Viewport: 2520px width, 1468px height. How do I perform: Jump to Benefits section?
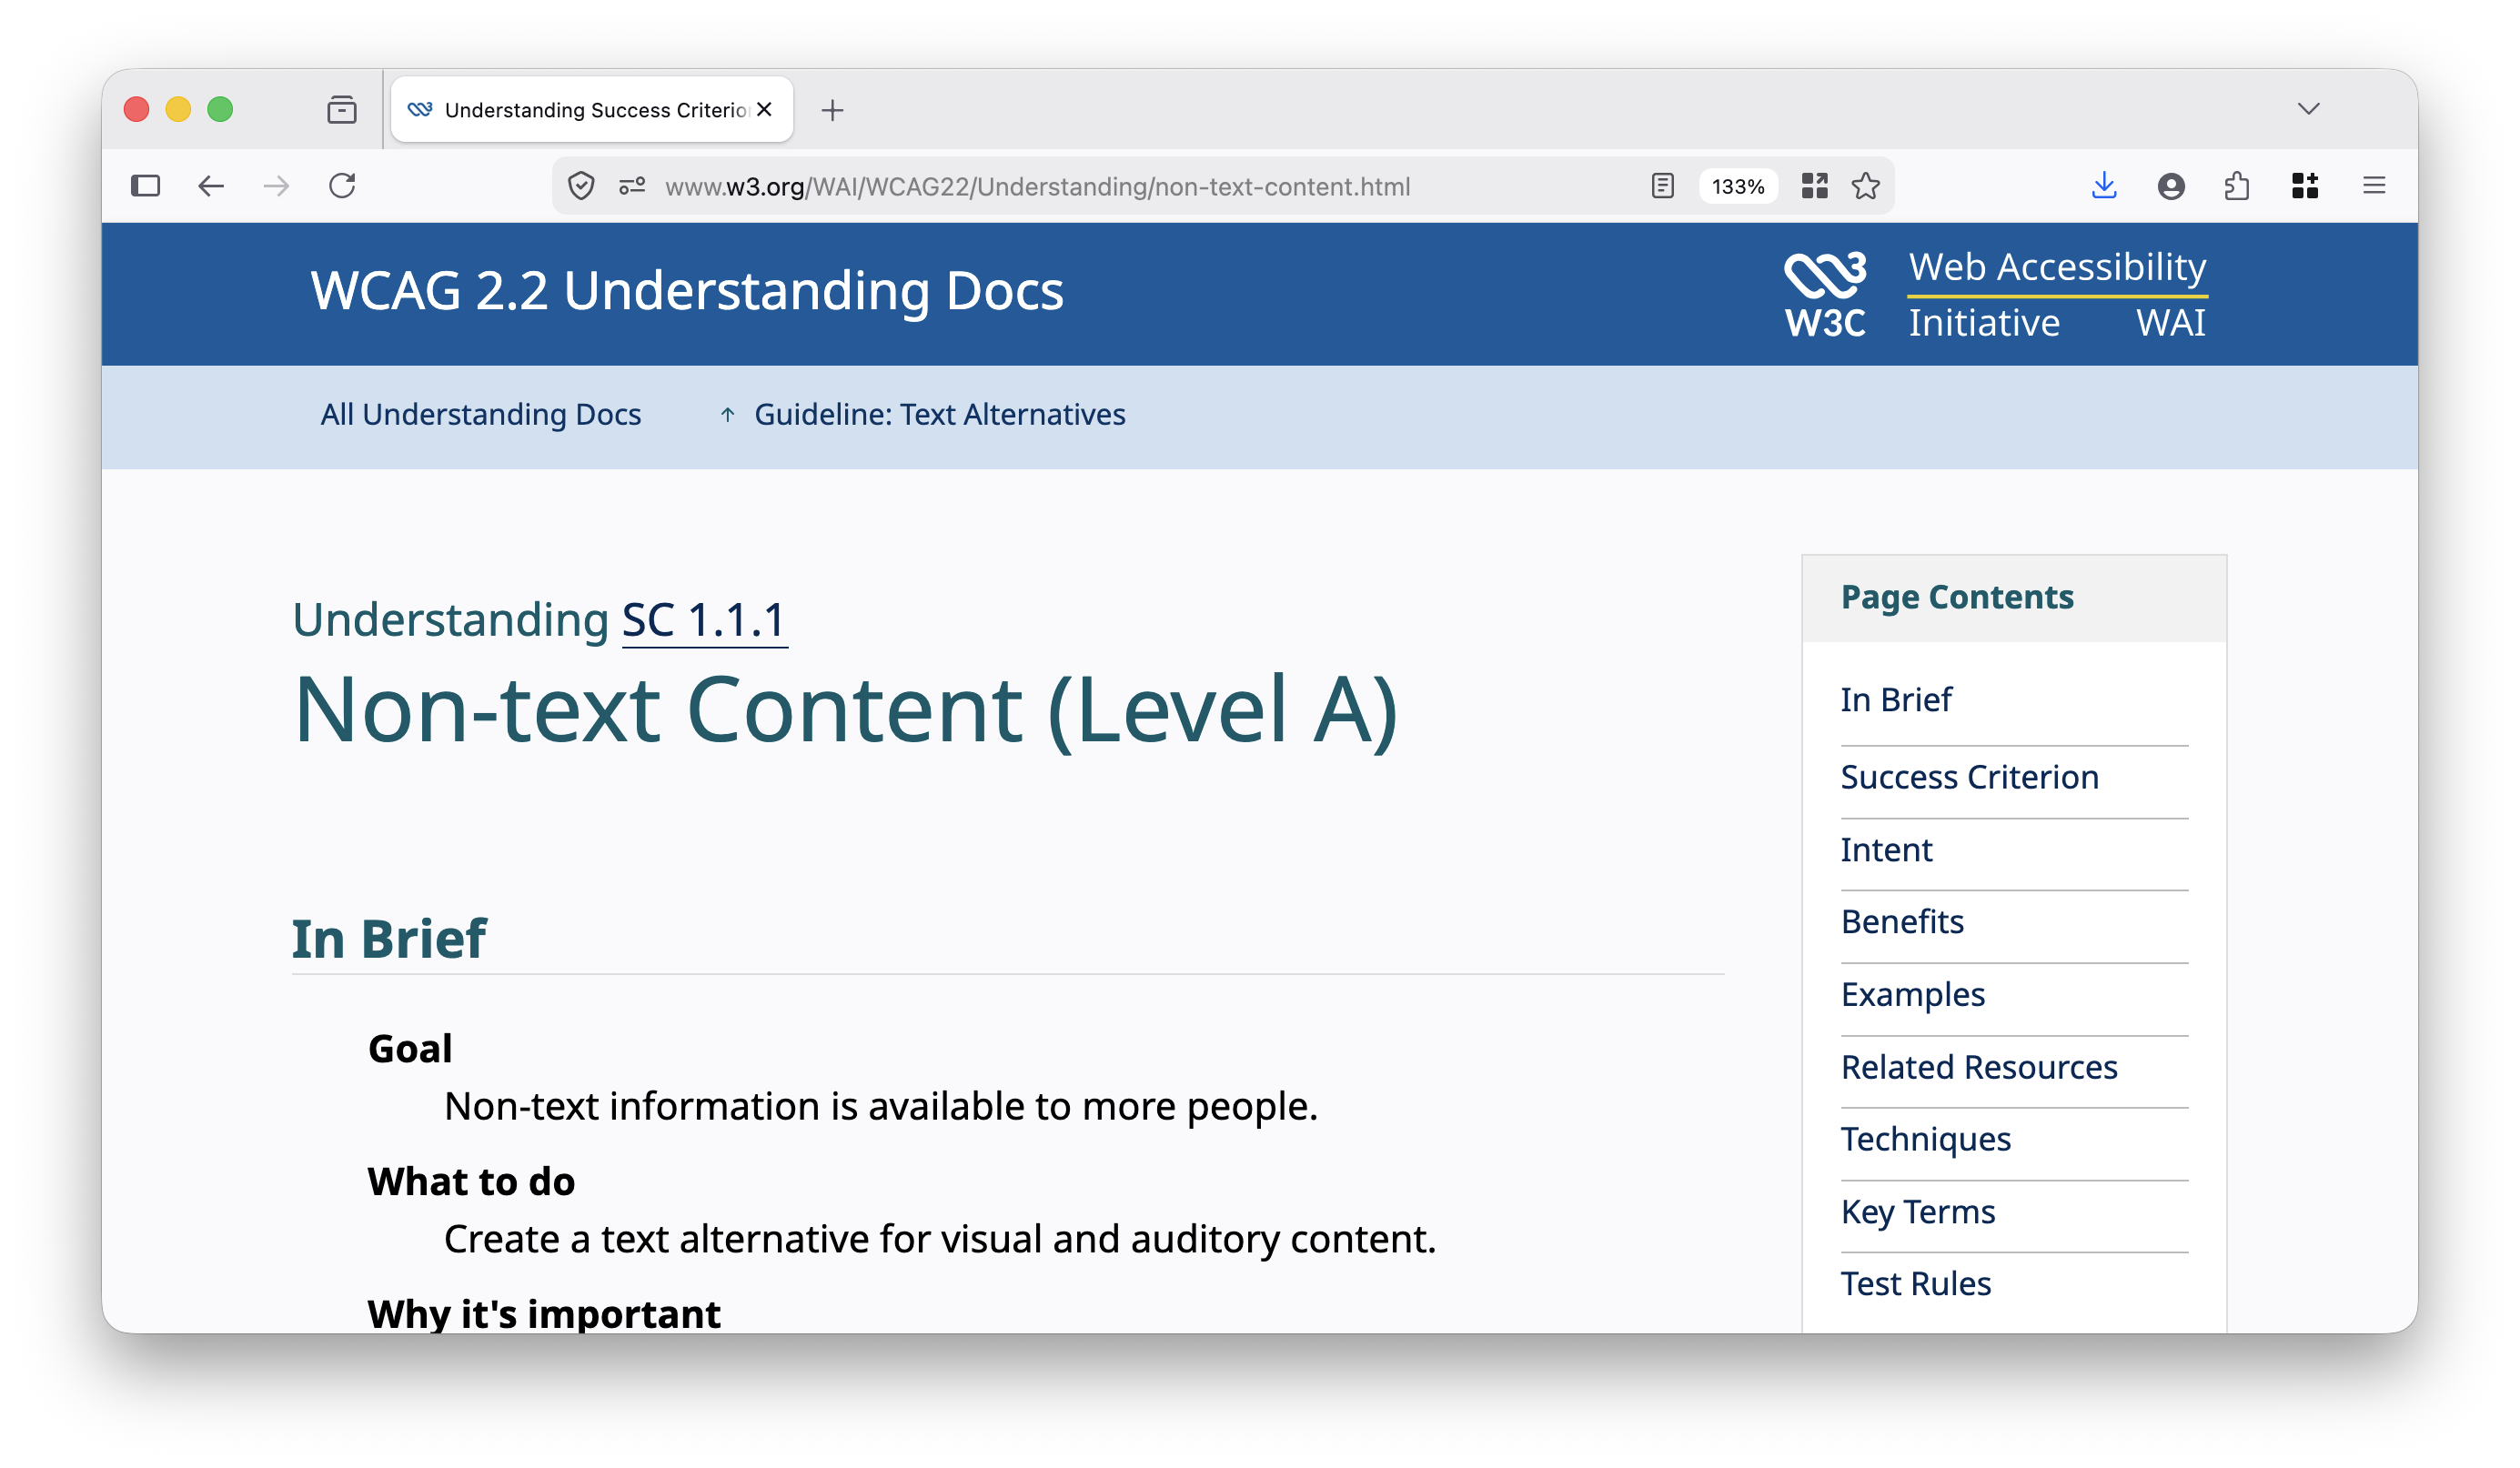click(1902, 922)
